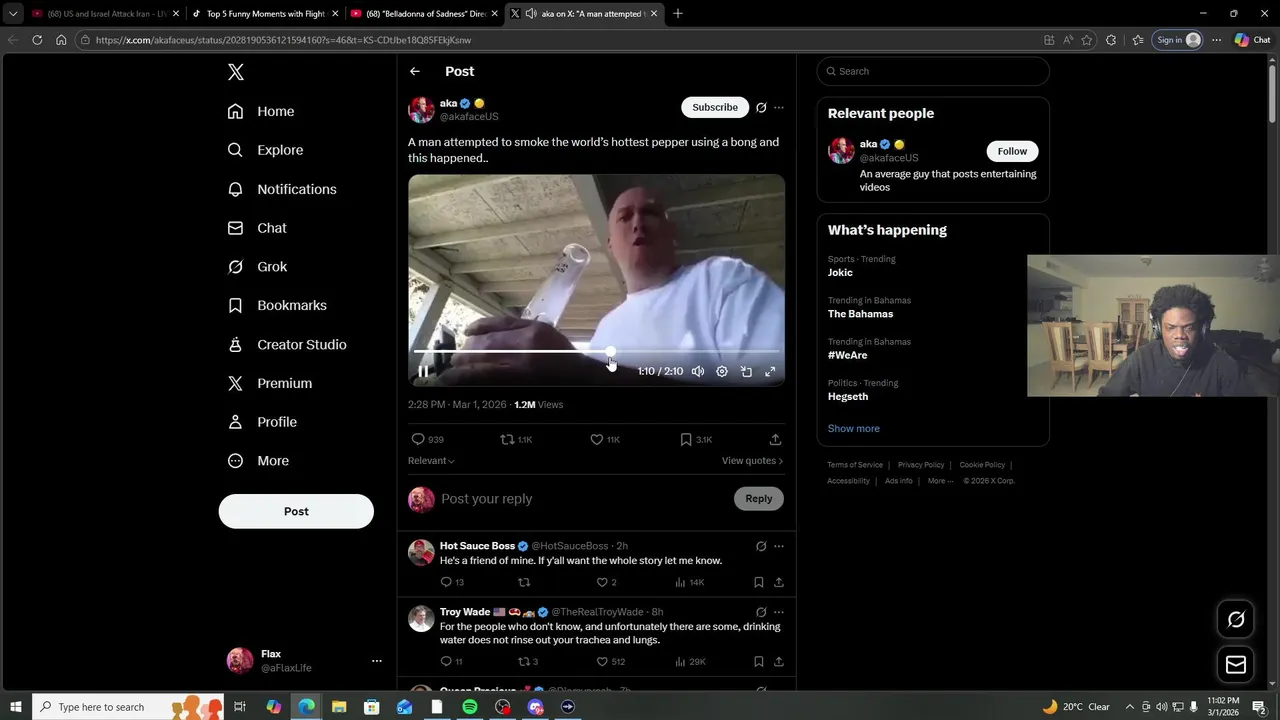Screen dimensions: 1280x720
Task: Bookmark Hot Sauce Boss's reply
Action: (x=759, y=582)
